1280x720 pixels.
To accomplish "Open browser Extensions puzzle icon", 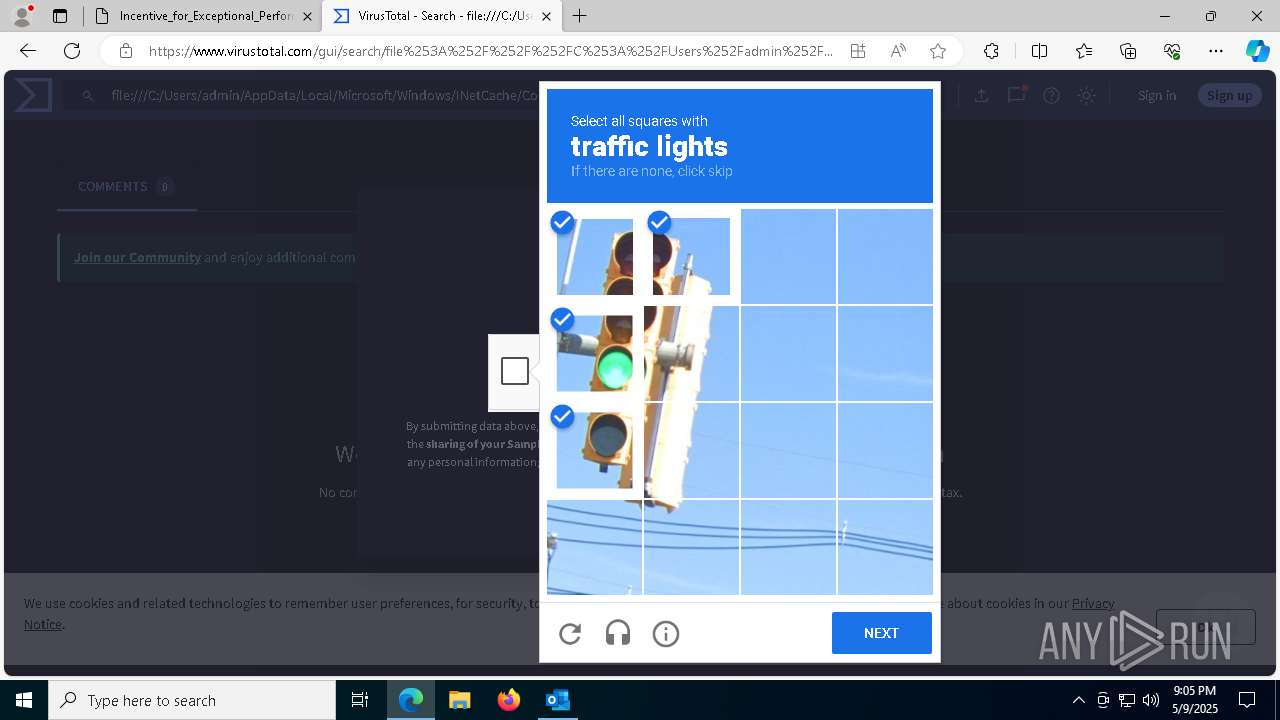I will point(991,51).
